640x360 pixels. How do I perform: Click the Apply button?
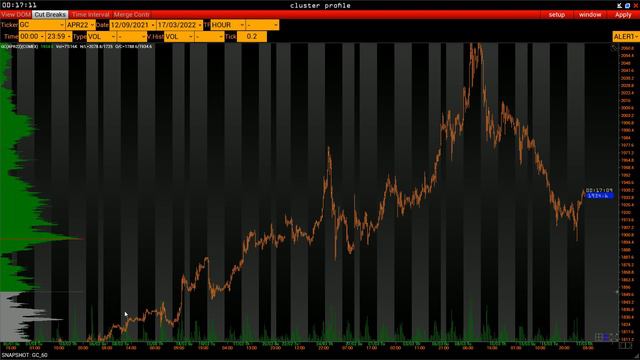(623, 15)
